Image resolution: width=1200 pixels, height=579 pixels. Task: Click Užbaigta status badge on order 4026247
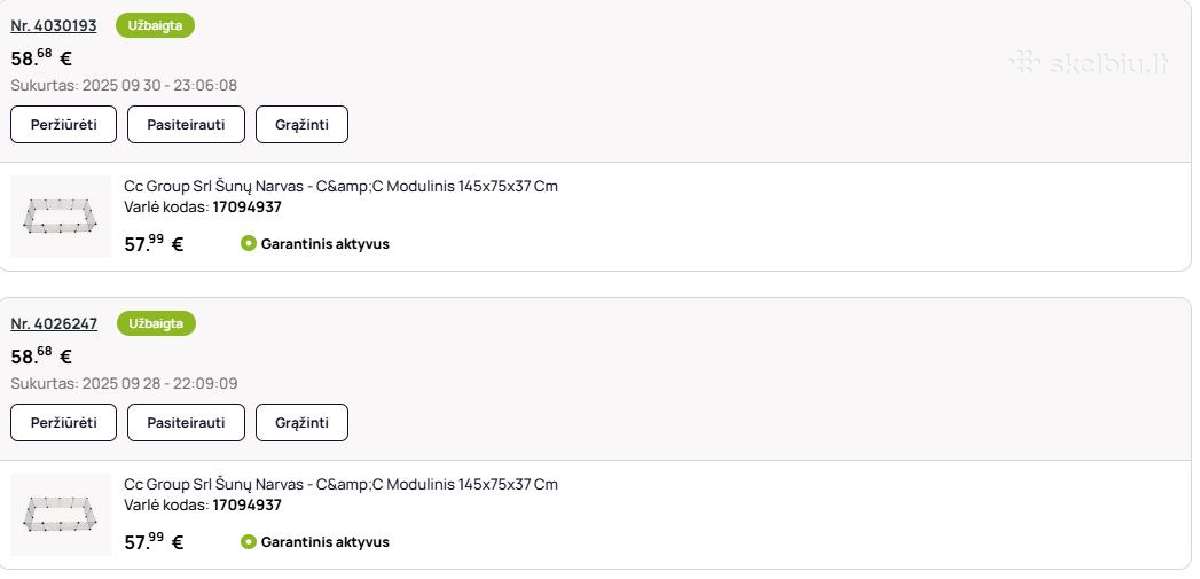(x=156, y=324)
